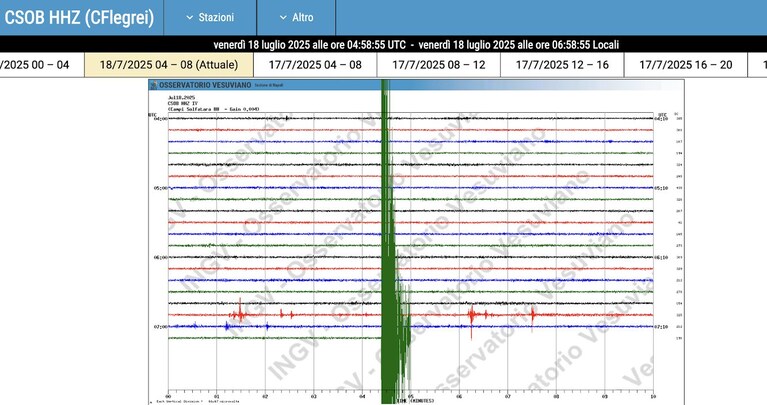
Task: Open the Stazioni dropdown menu
Action: 210,18
